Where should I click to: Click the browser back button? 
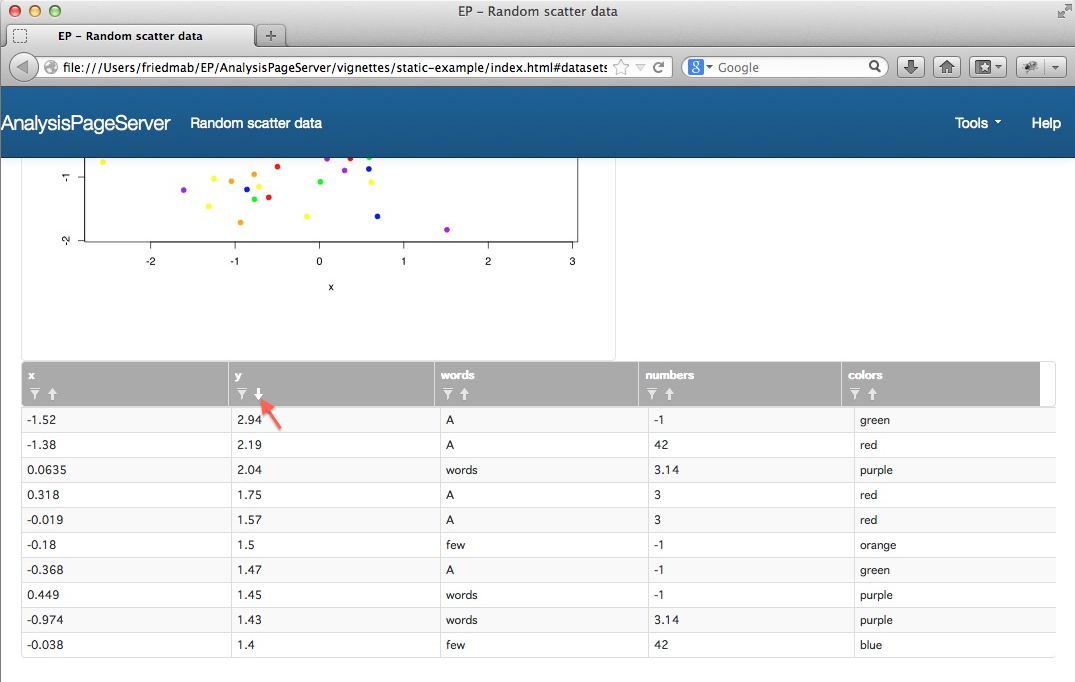click(23, 67)
